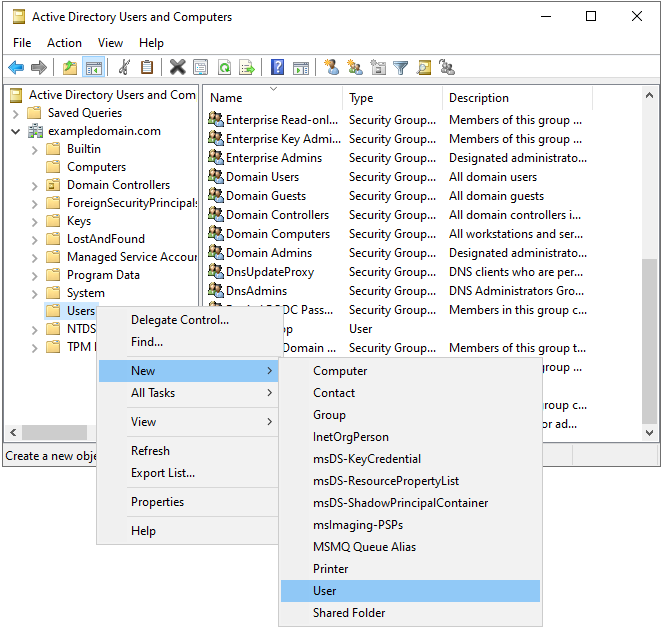Viewport: 662px width, 629px height.
Task: Sort by the Name column header
Action: coord(273,98)
